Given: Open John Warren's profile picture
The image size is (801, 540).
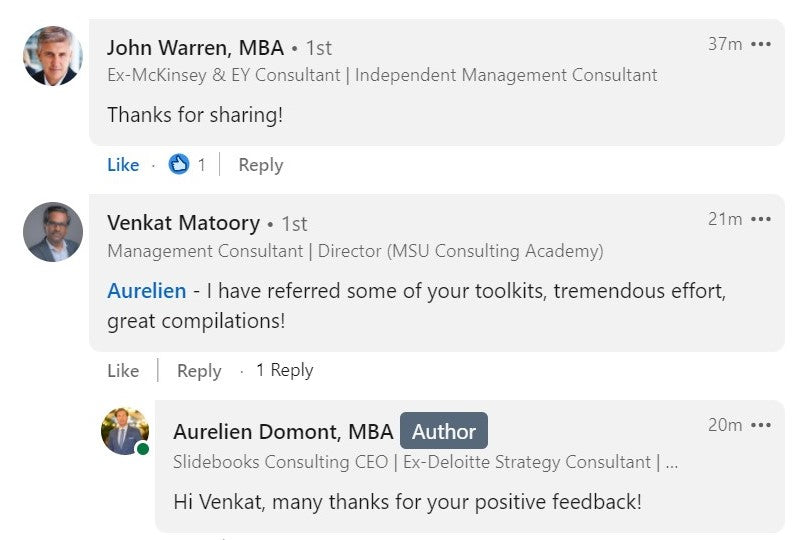Looking at the screenshot, I should (x=52, y=56).
